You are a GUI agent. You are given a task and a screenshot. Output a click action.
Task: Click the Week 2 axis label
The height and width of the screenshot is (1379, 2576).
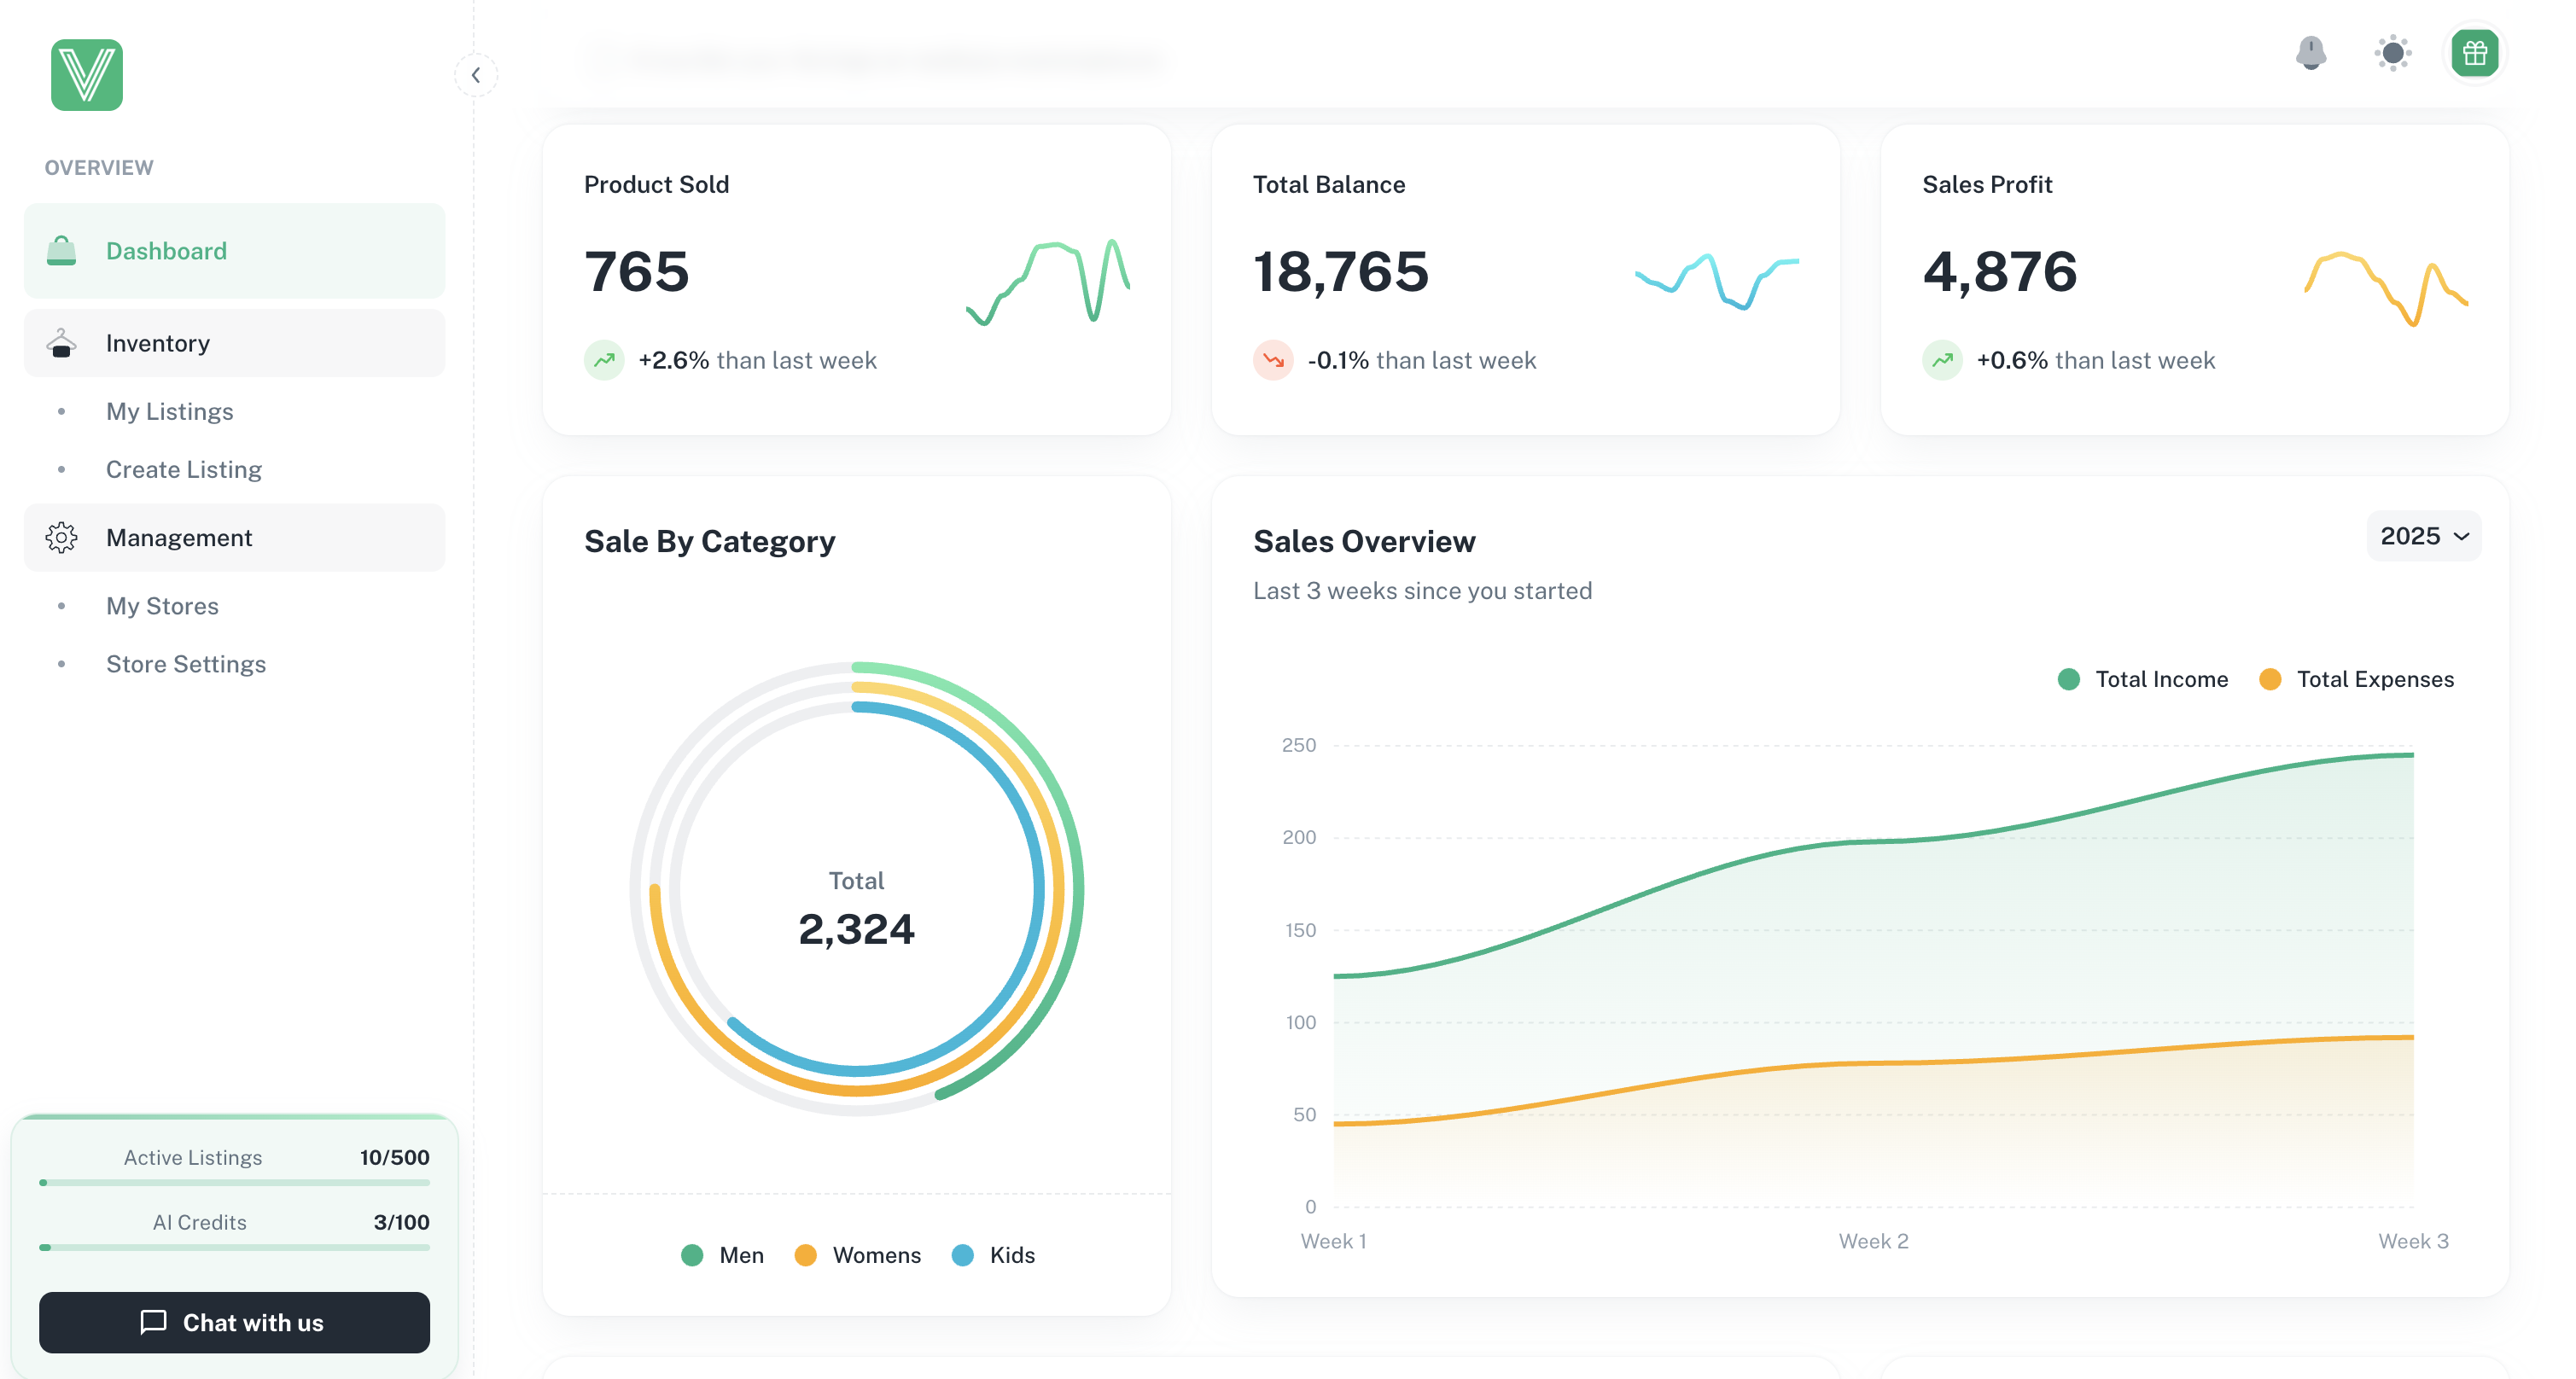(x=1874, y=1241)
